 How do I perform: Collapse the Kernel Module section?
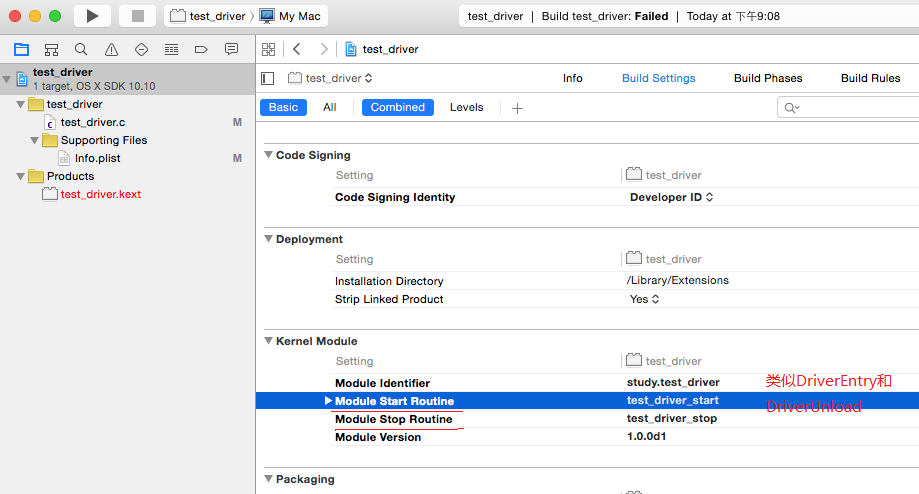pyautogui.click(x=268, y=341)
